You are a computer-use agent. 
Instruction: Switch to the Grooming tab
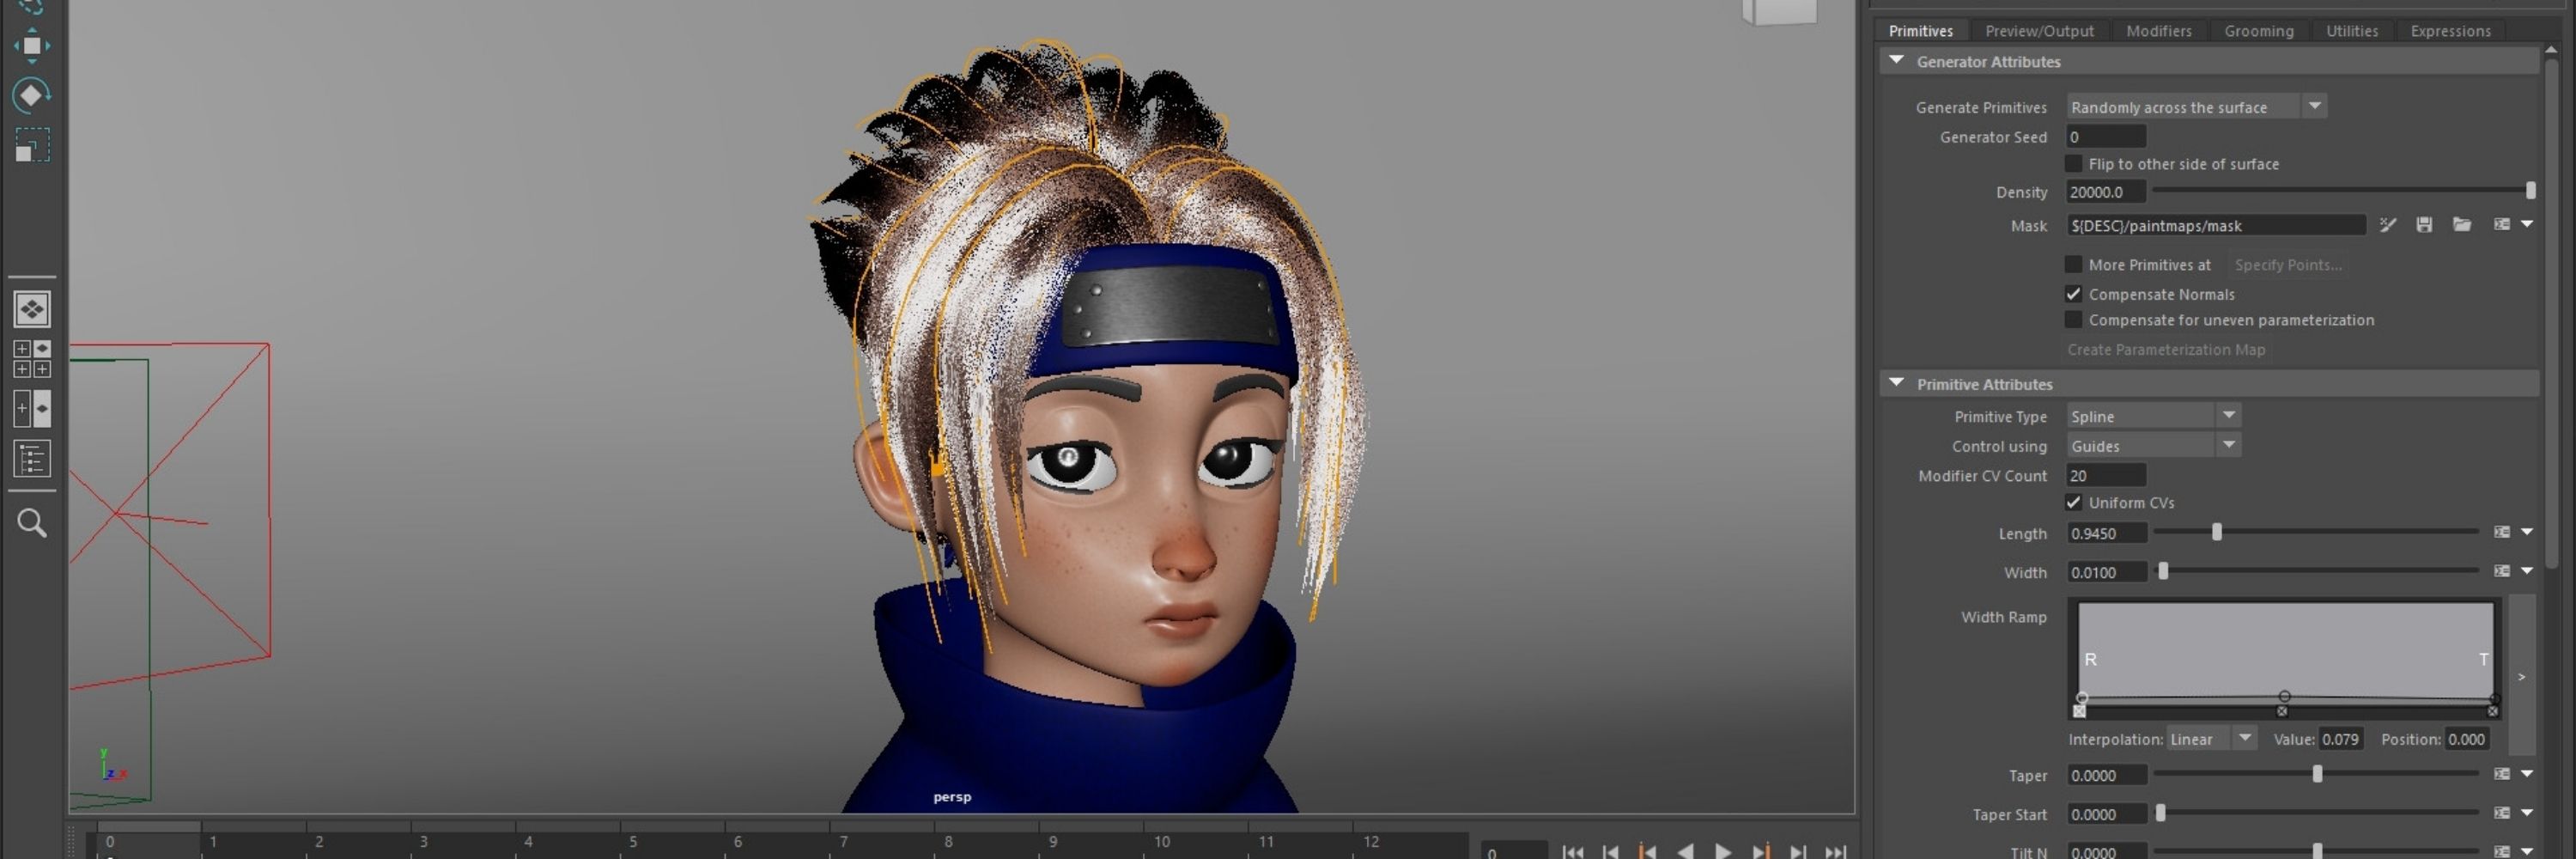[x=2258, y=31]
